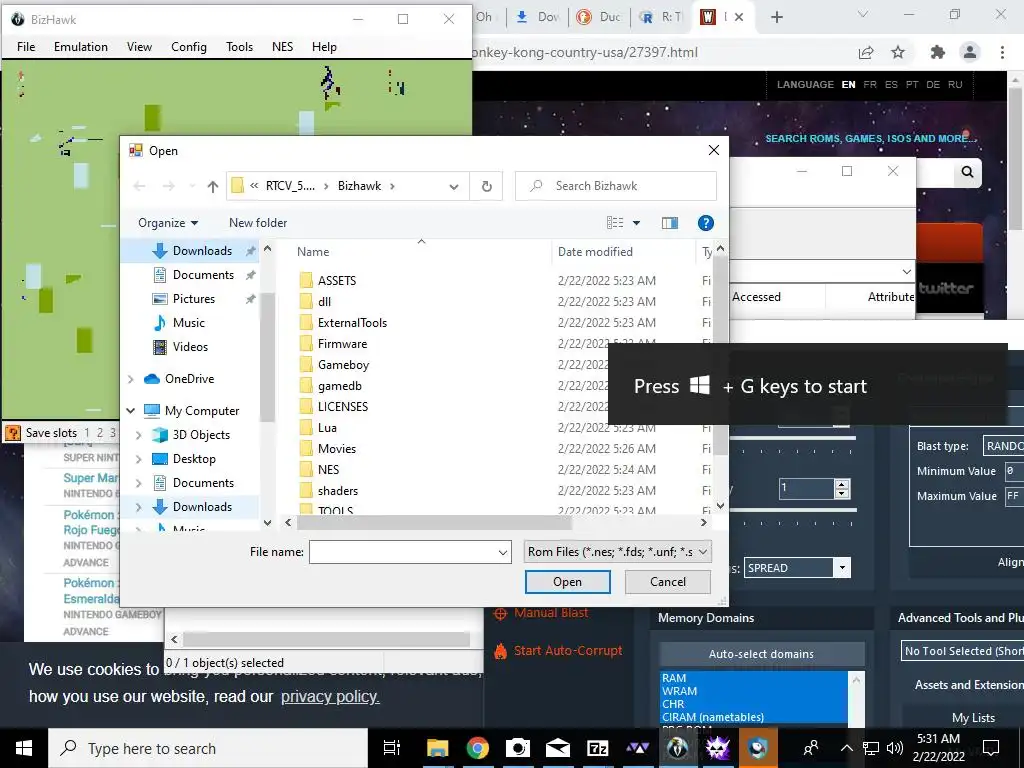Viewport: 1024px width, 768px height.
Task: Select the ExternalTools folder
Action: 352,323
